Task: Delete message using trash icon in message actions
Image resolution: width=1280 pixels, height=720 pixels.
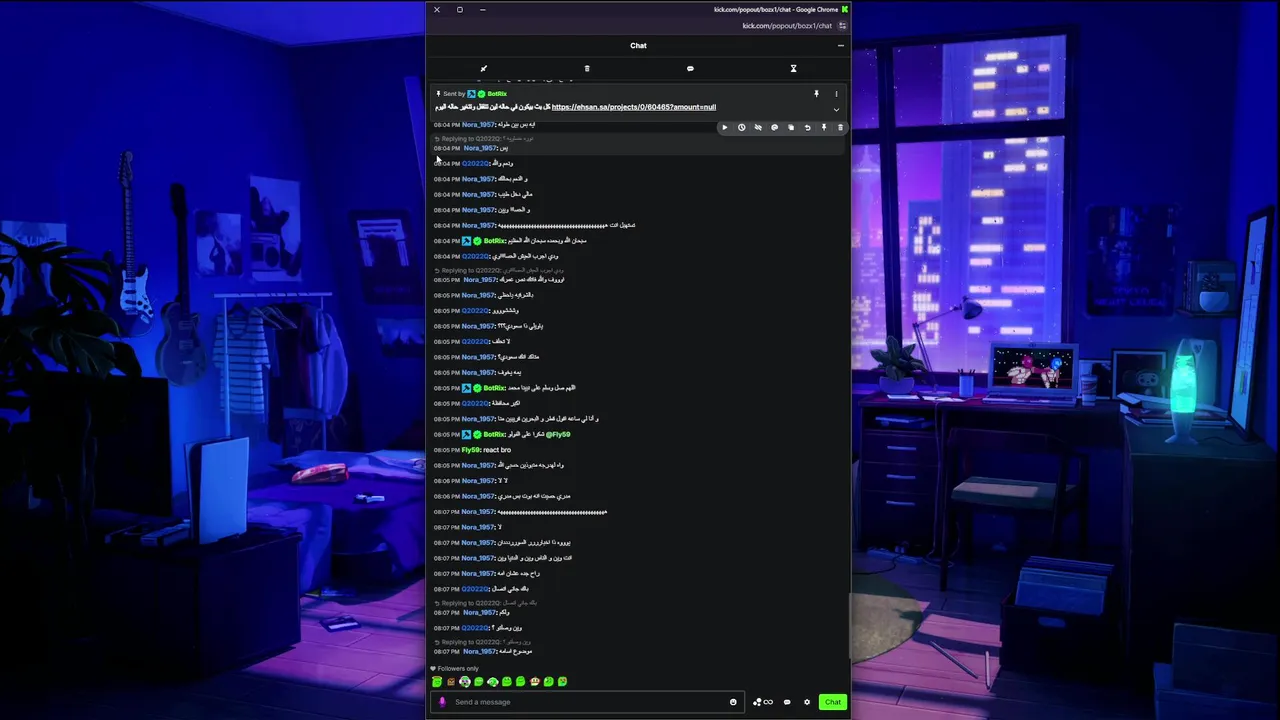Action: coord(840,128)
